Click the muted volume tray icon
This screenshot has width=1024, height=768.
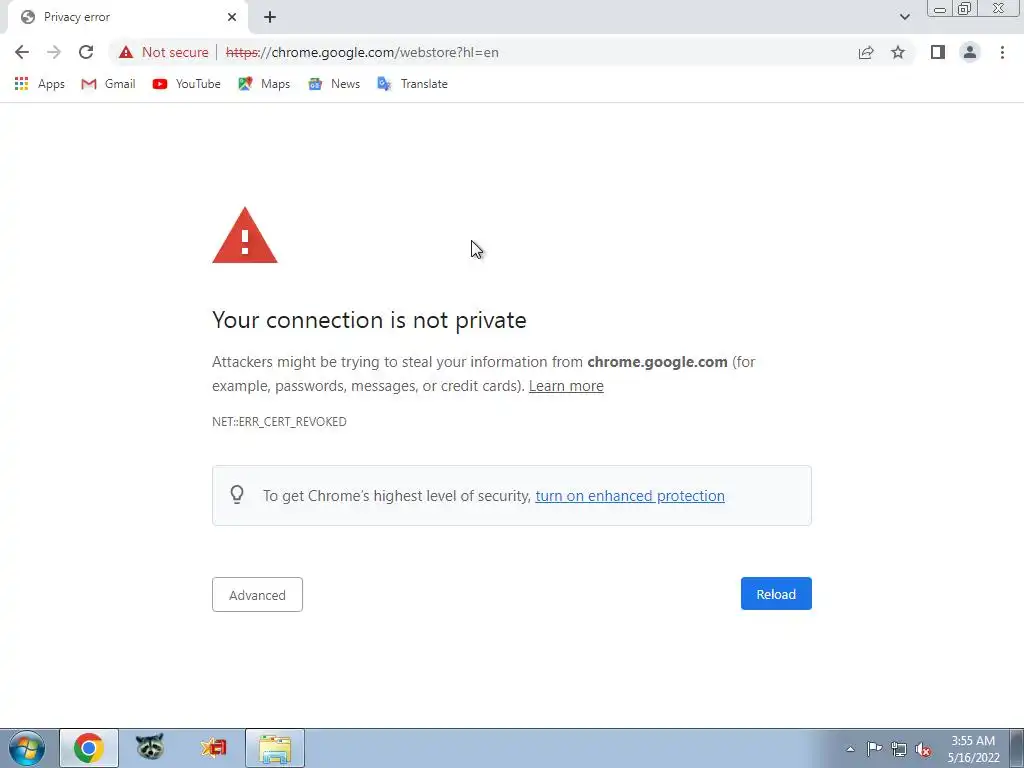(923, 749)
